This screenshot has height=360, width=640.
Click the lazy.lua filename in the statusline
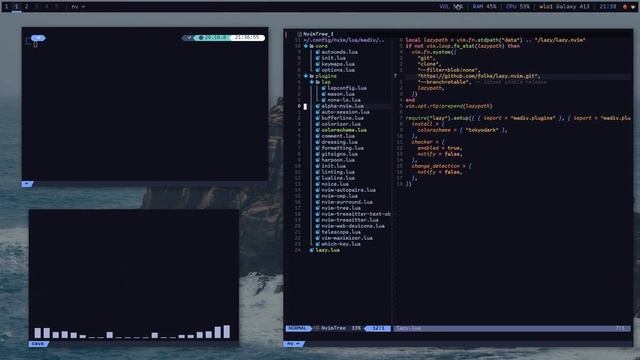(409, 328)
